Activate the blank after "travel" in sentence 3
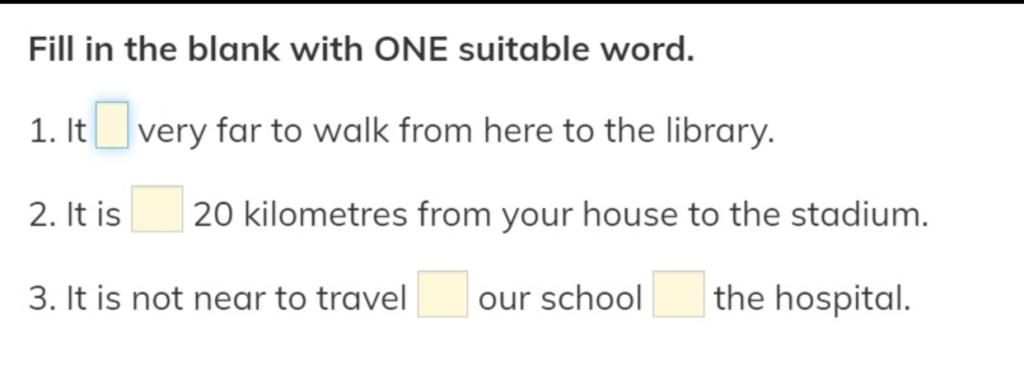 (443, 294)
